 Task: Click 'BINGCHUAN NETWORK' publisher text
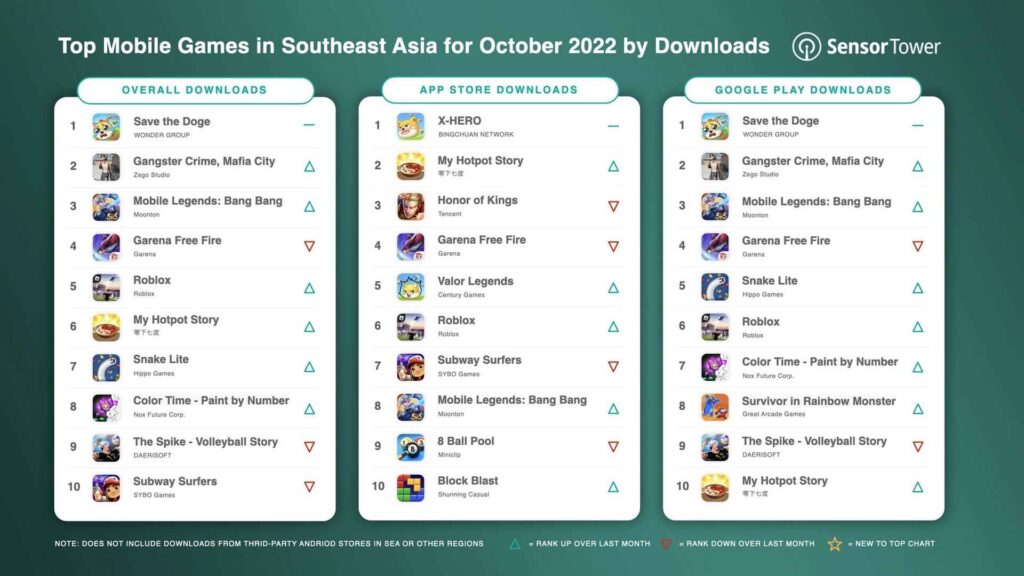pyautogui.click(x=475, y=135)
